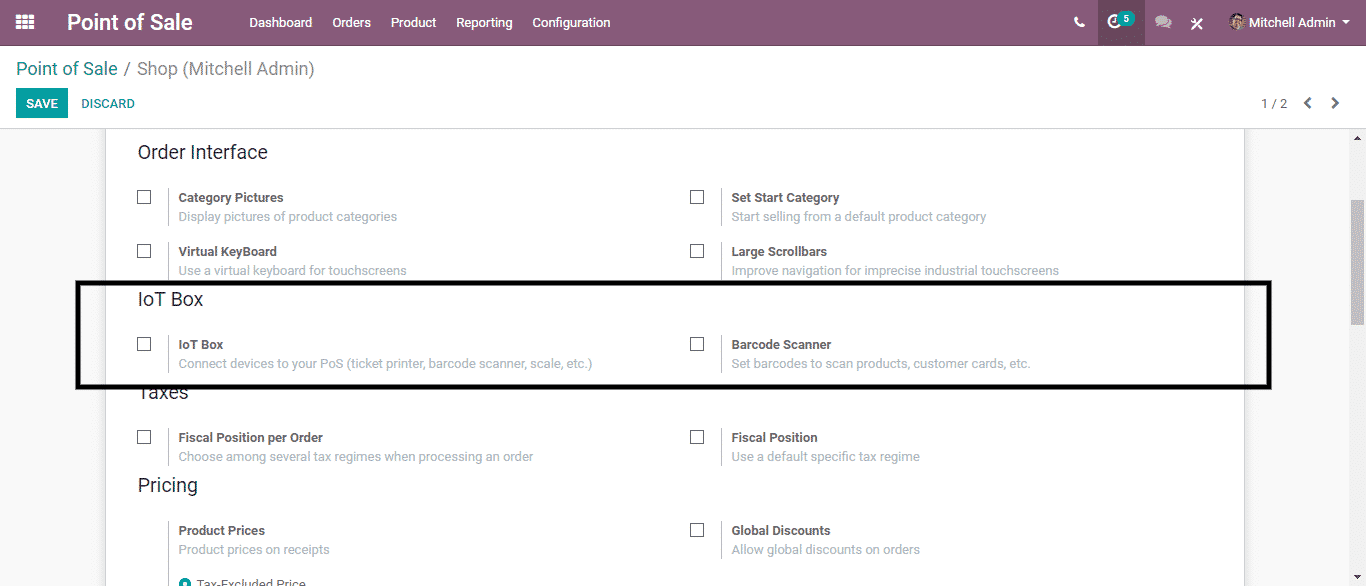Tick the Barcode Scanner checkbox
The height and width of the screenshot is (586, 1366).
coord(697,344)
